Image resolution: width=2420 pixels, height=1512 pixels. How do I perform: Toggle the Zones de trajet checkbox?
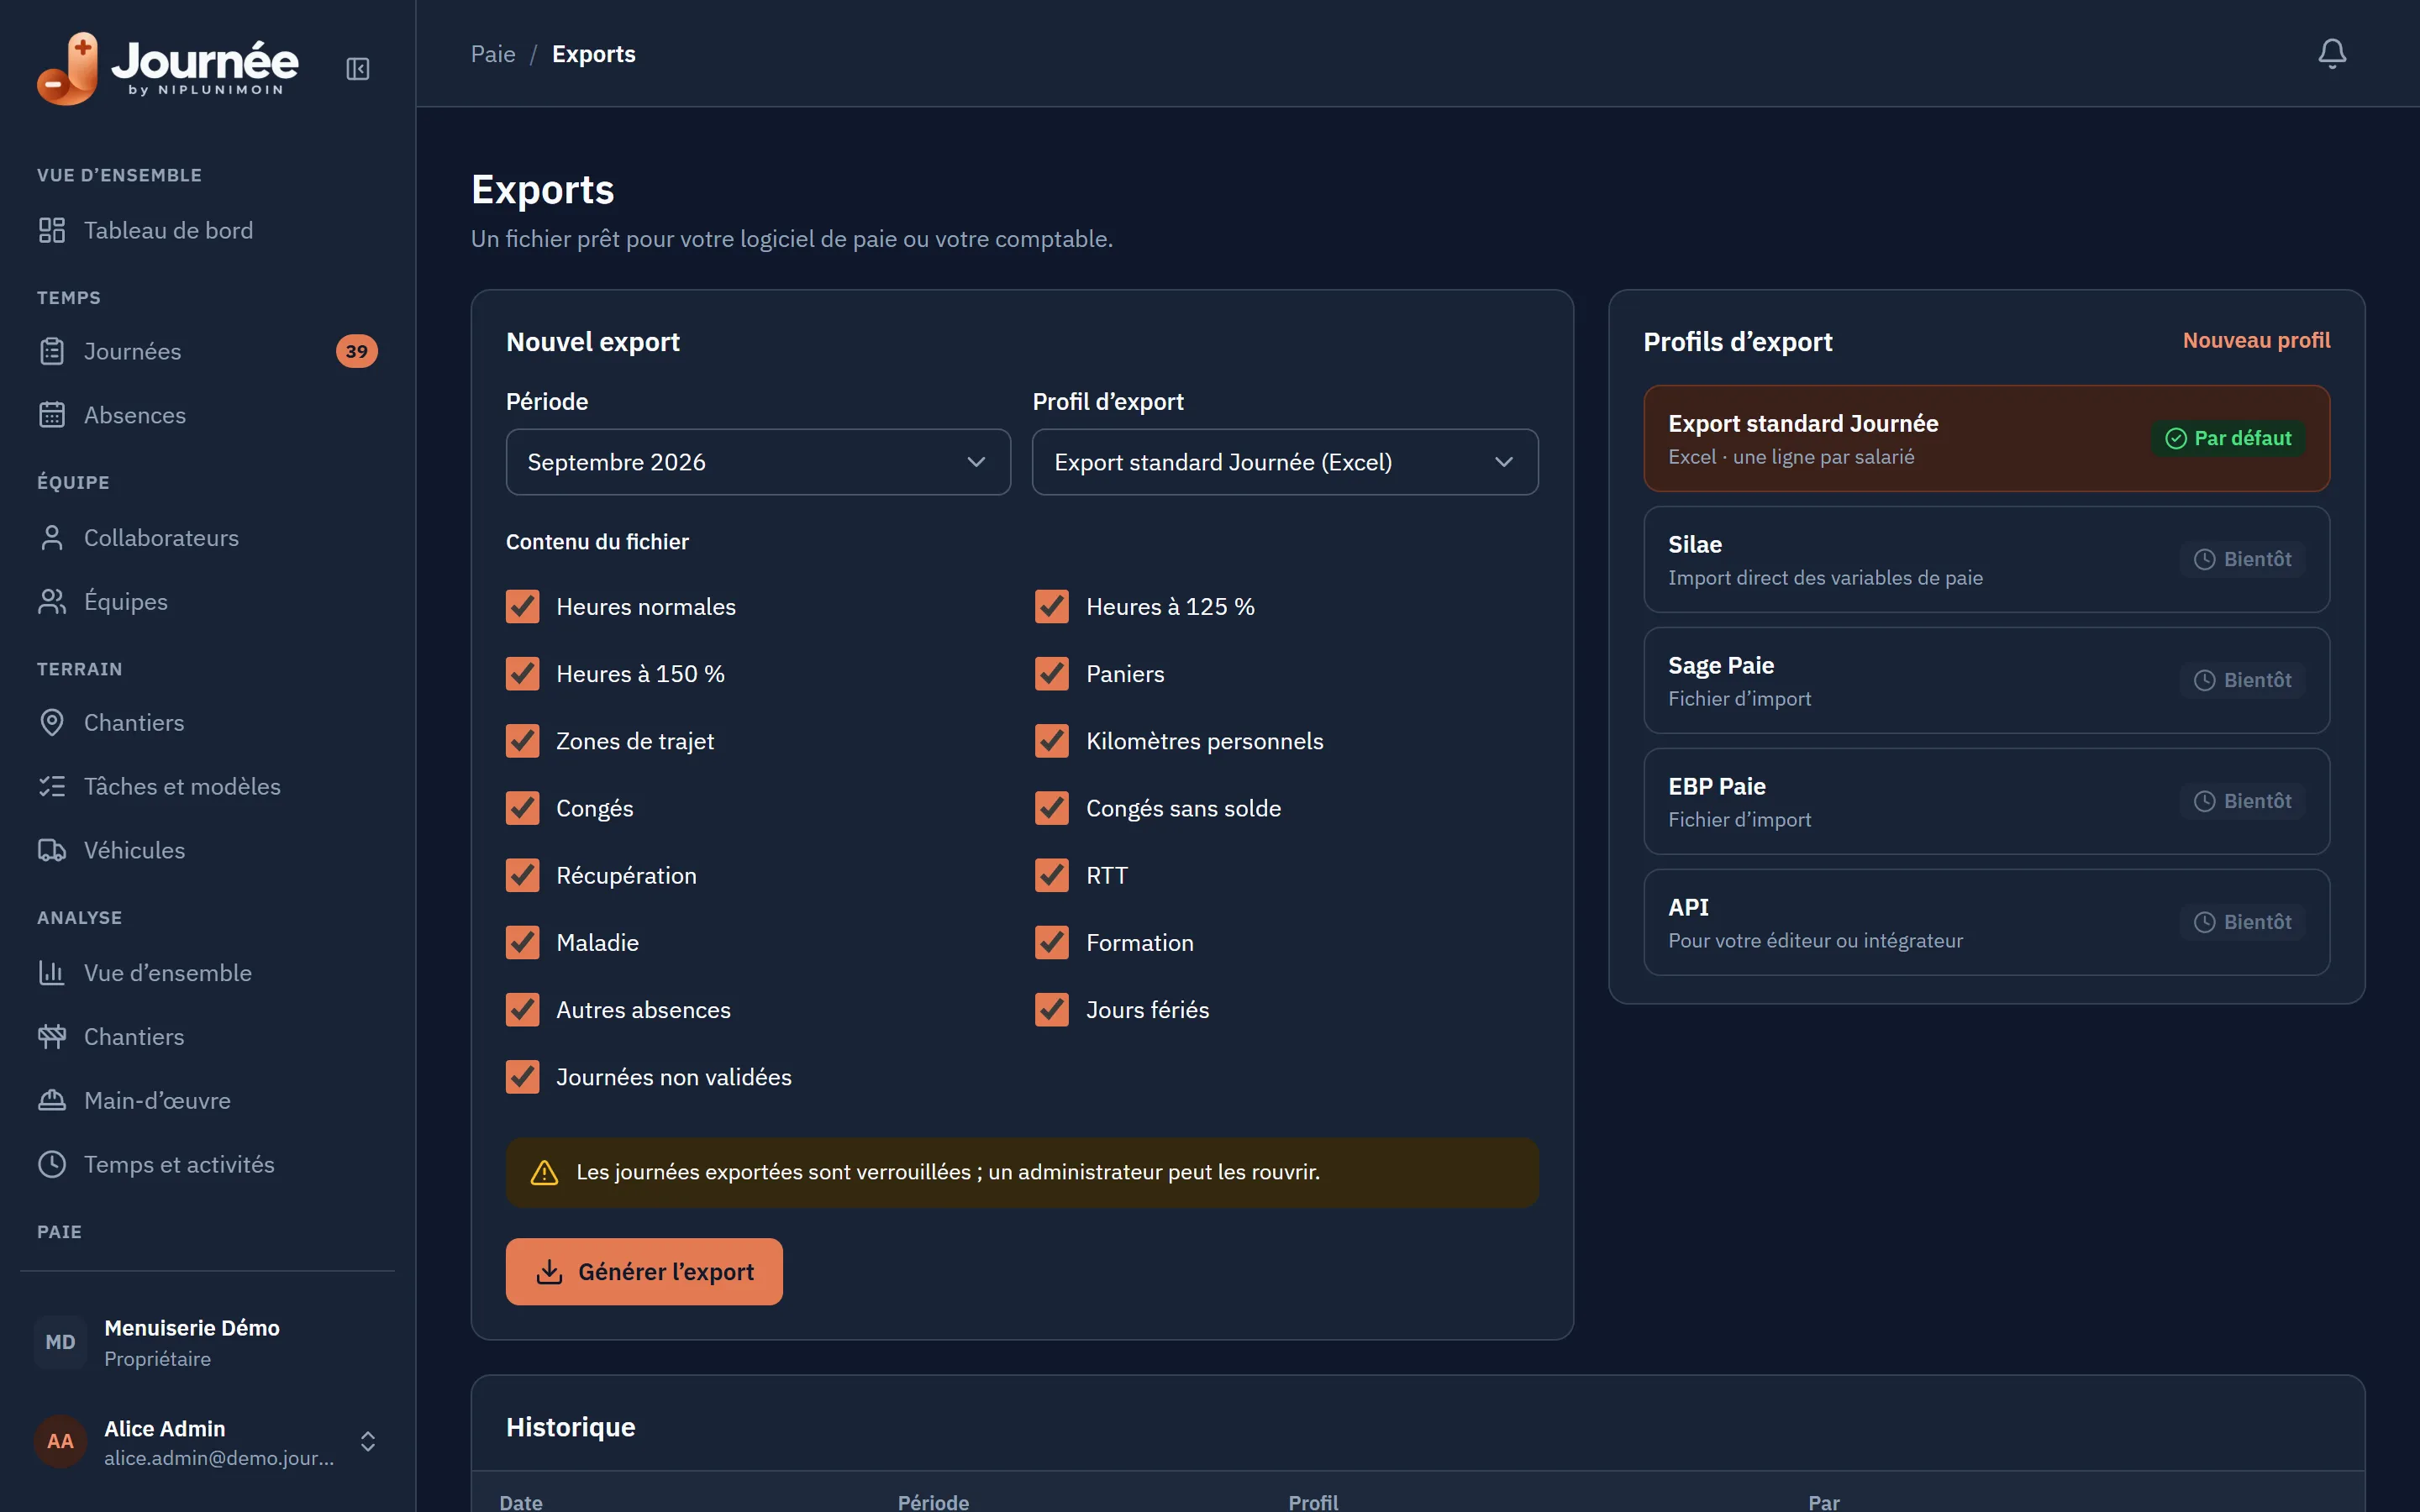click(x=522, y=741)
